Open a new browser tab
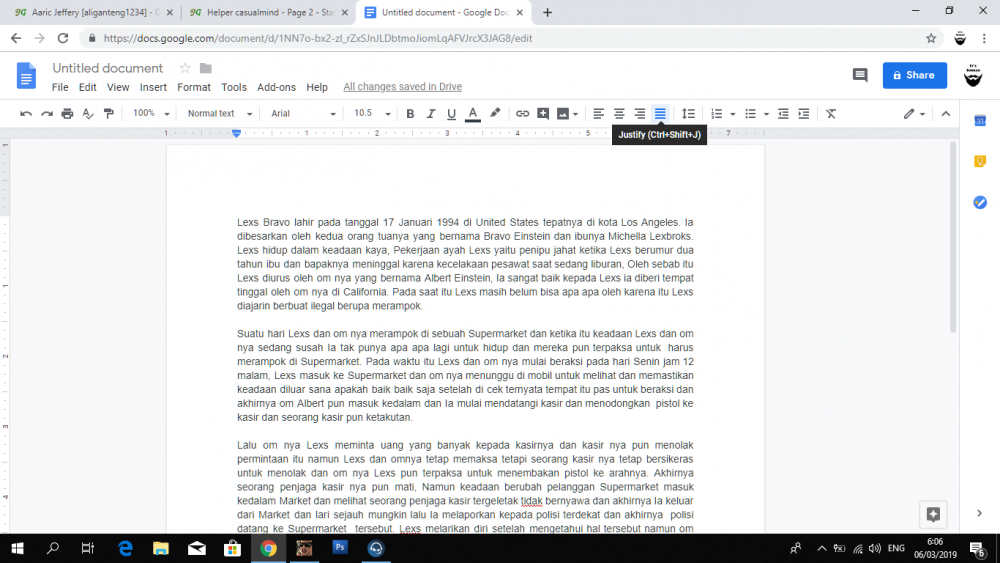The width and height of the screenshot is (1000, 563). pyautogui.click(x=547, y=12)
